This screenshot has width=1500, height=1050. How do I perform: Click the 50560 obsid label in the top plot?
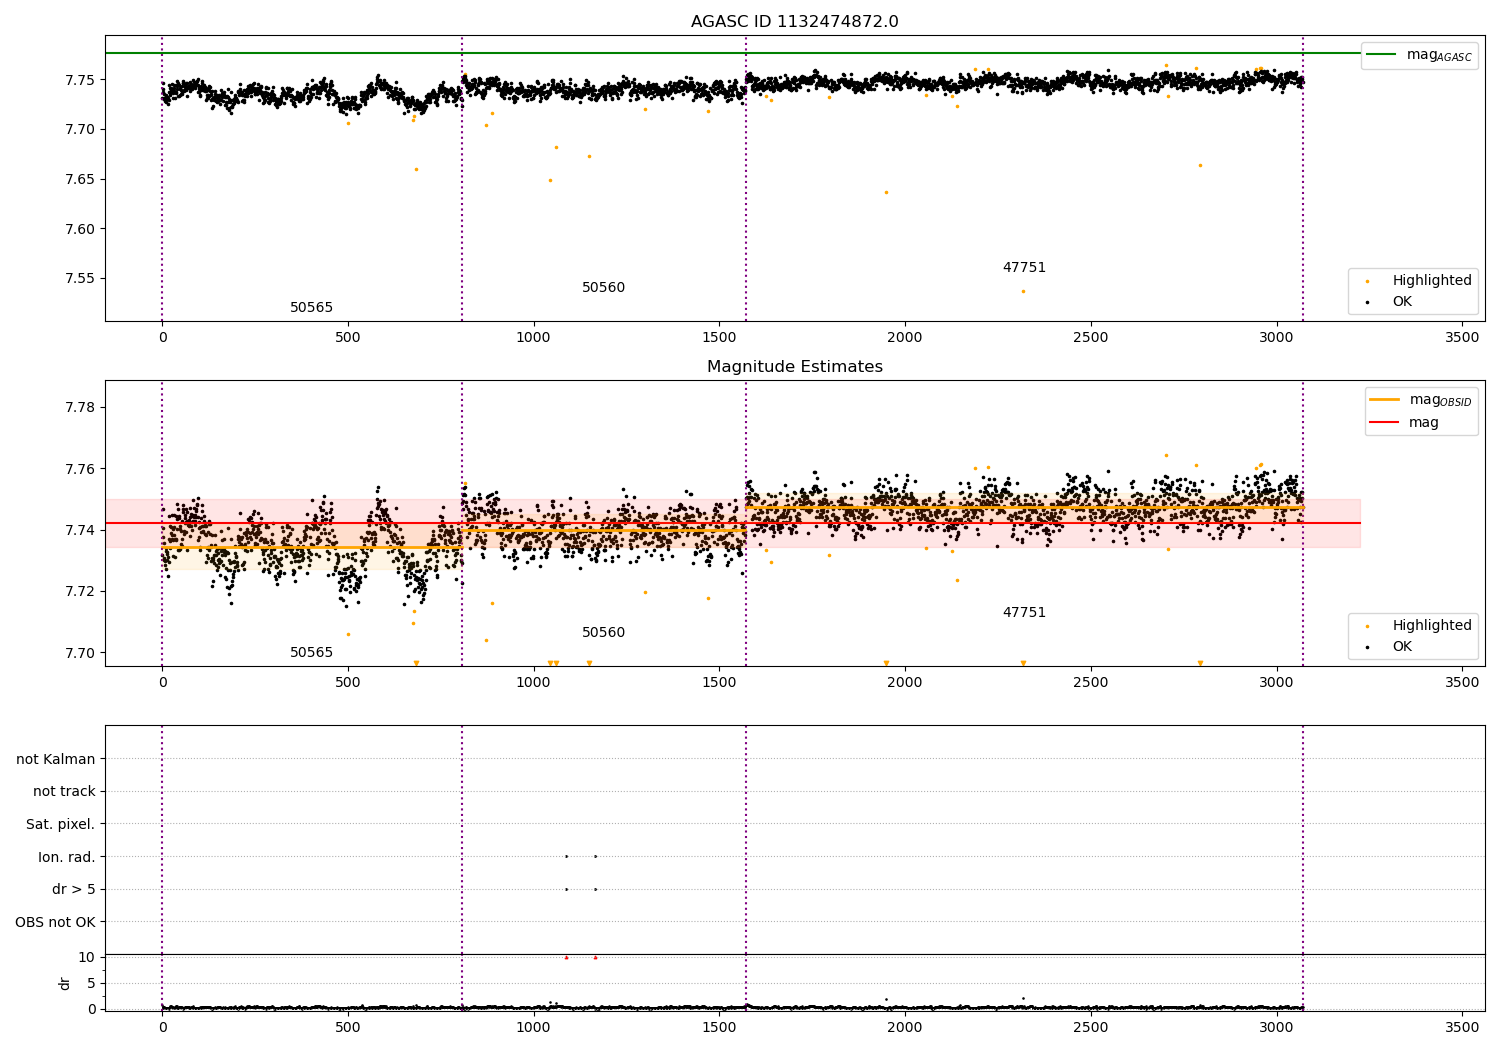[603, 288]
